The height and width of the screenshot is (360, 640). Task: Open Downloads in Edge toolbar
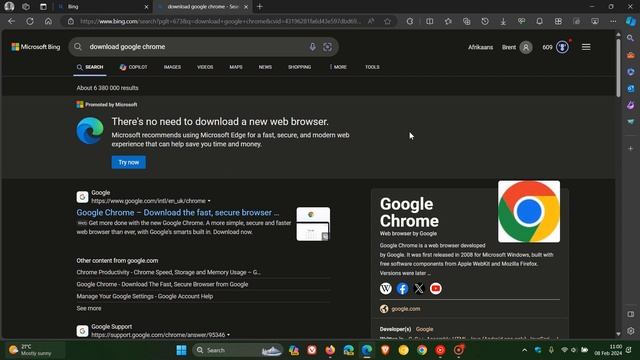pos(503,21)
